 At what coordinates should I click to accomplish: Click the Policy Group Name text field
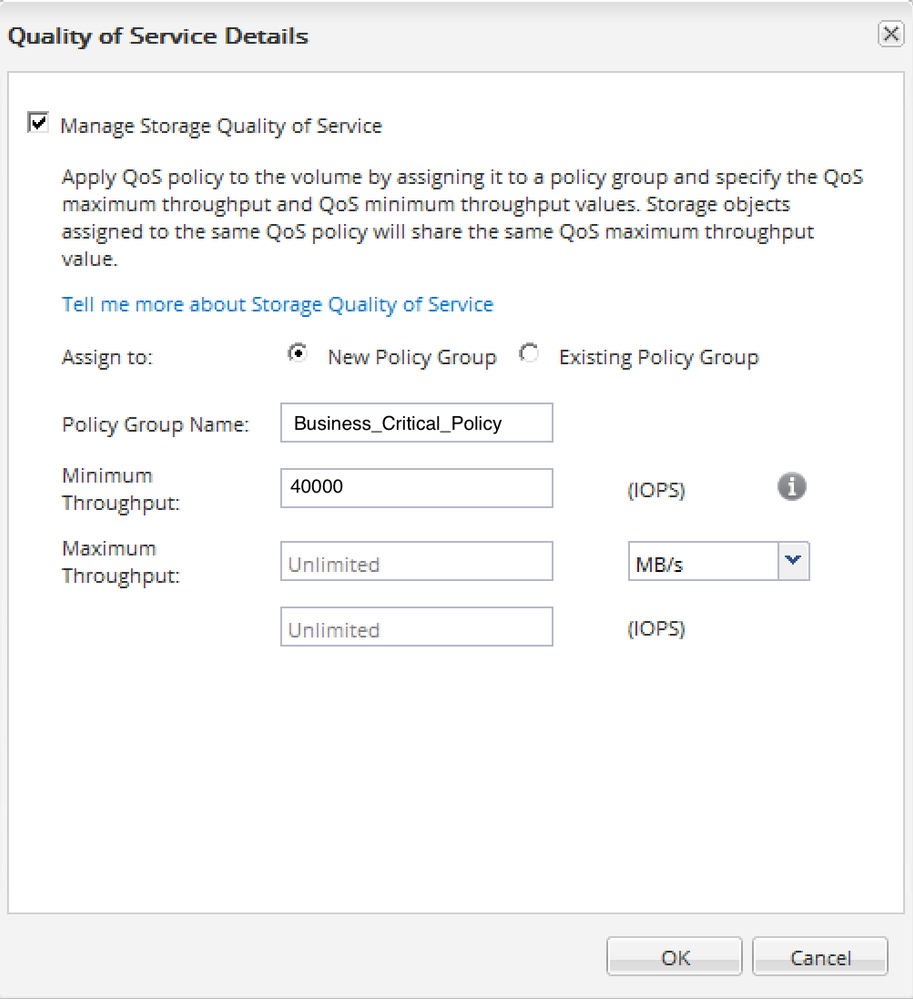click(416, 423)
